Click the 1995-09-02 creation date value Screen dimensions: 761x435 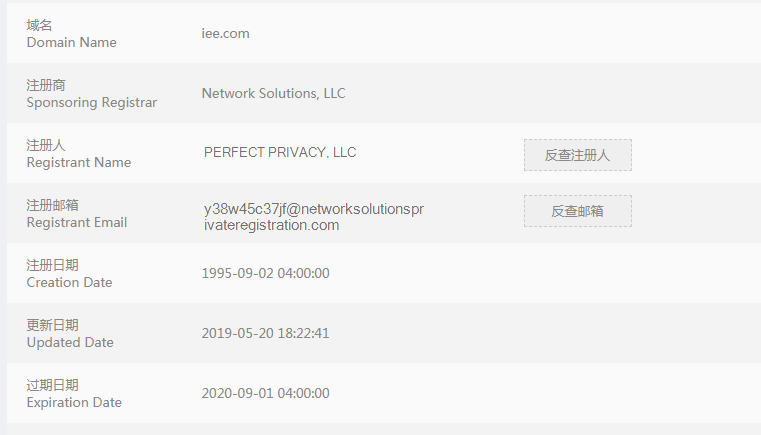tap(265, 273)
